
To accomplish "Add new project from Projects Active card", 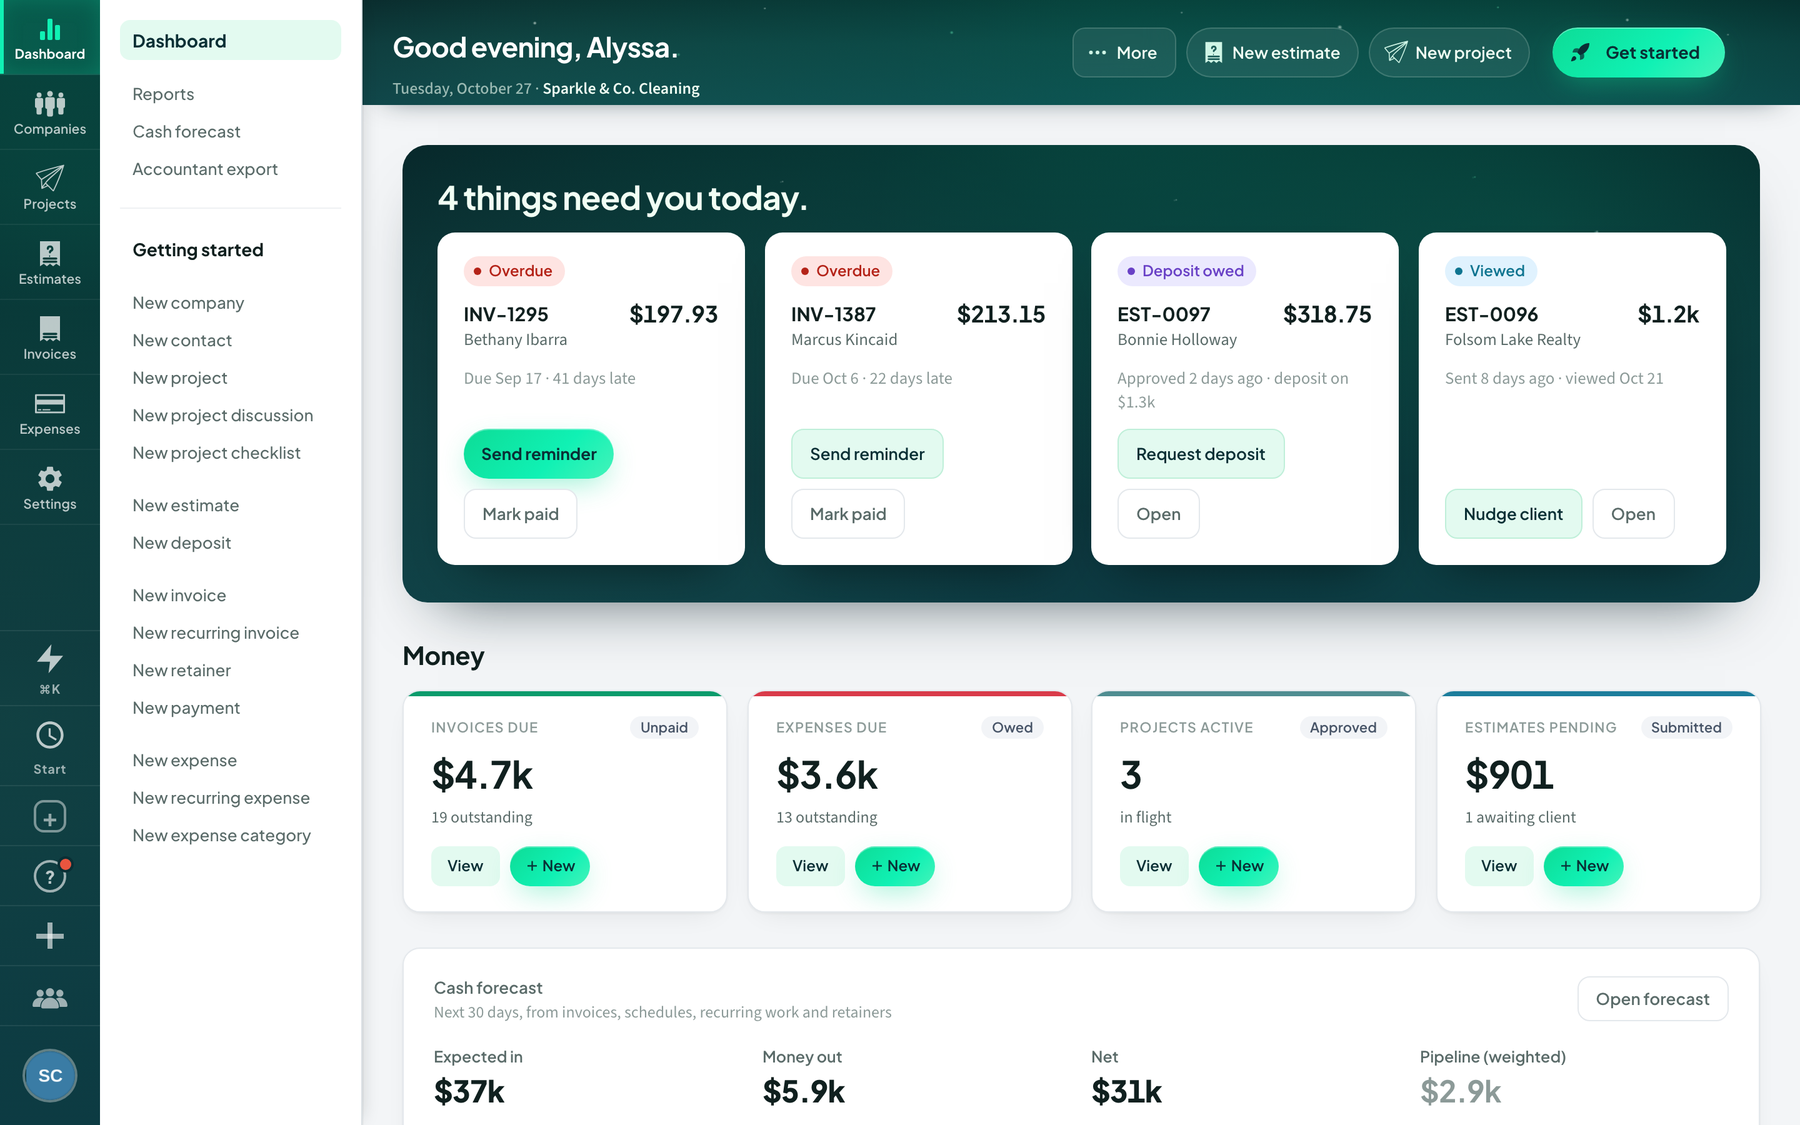I will (1239, 866).
